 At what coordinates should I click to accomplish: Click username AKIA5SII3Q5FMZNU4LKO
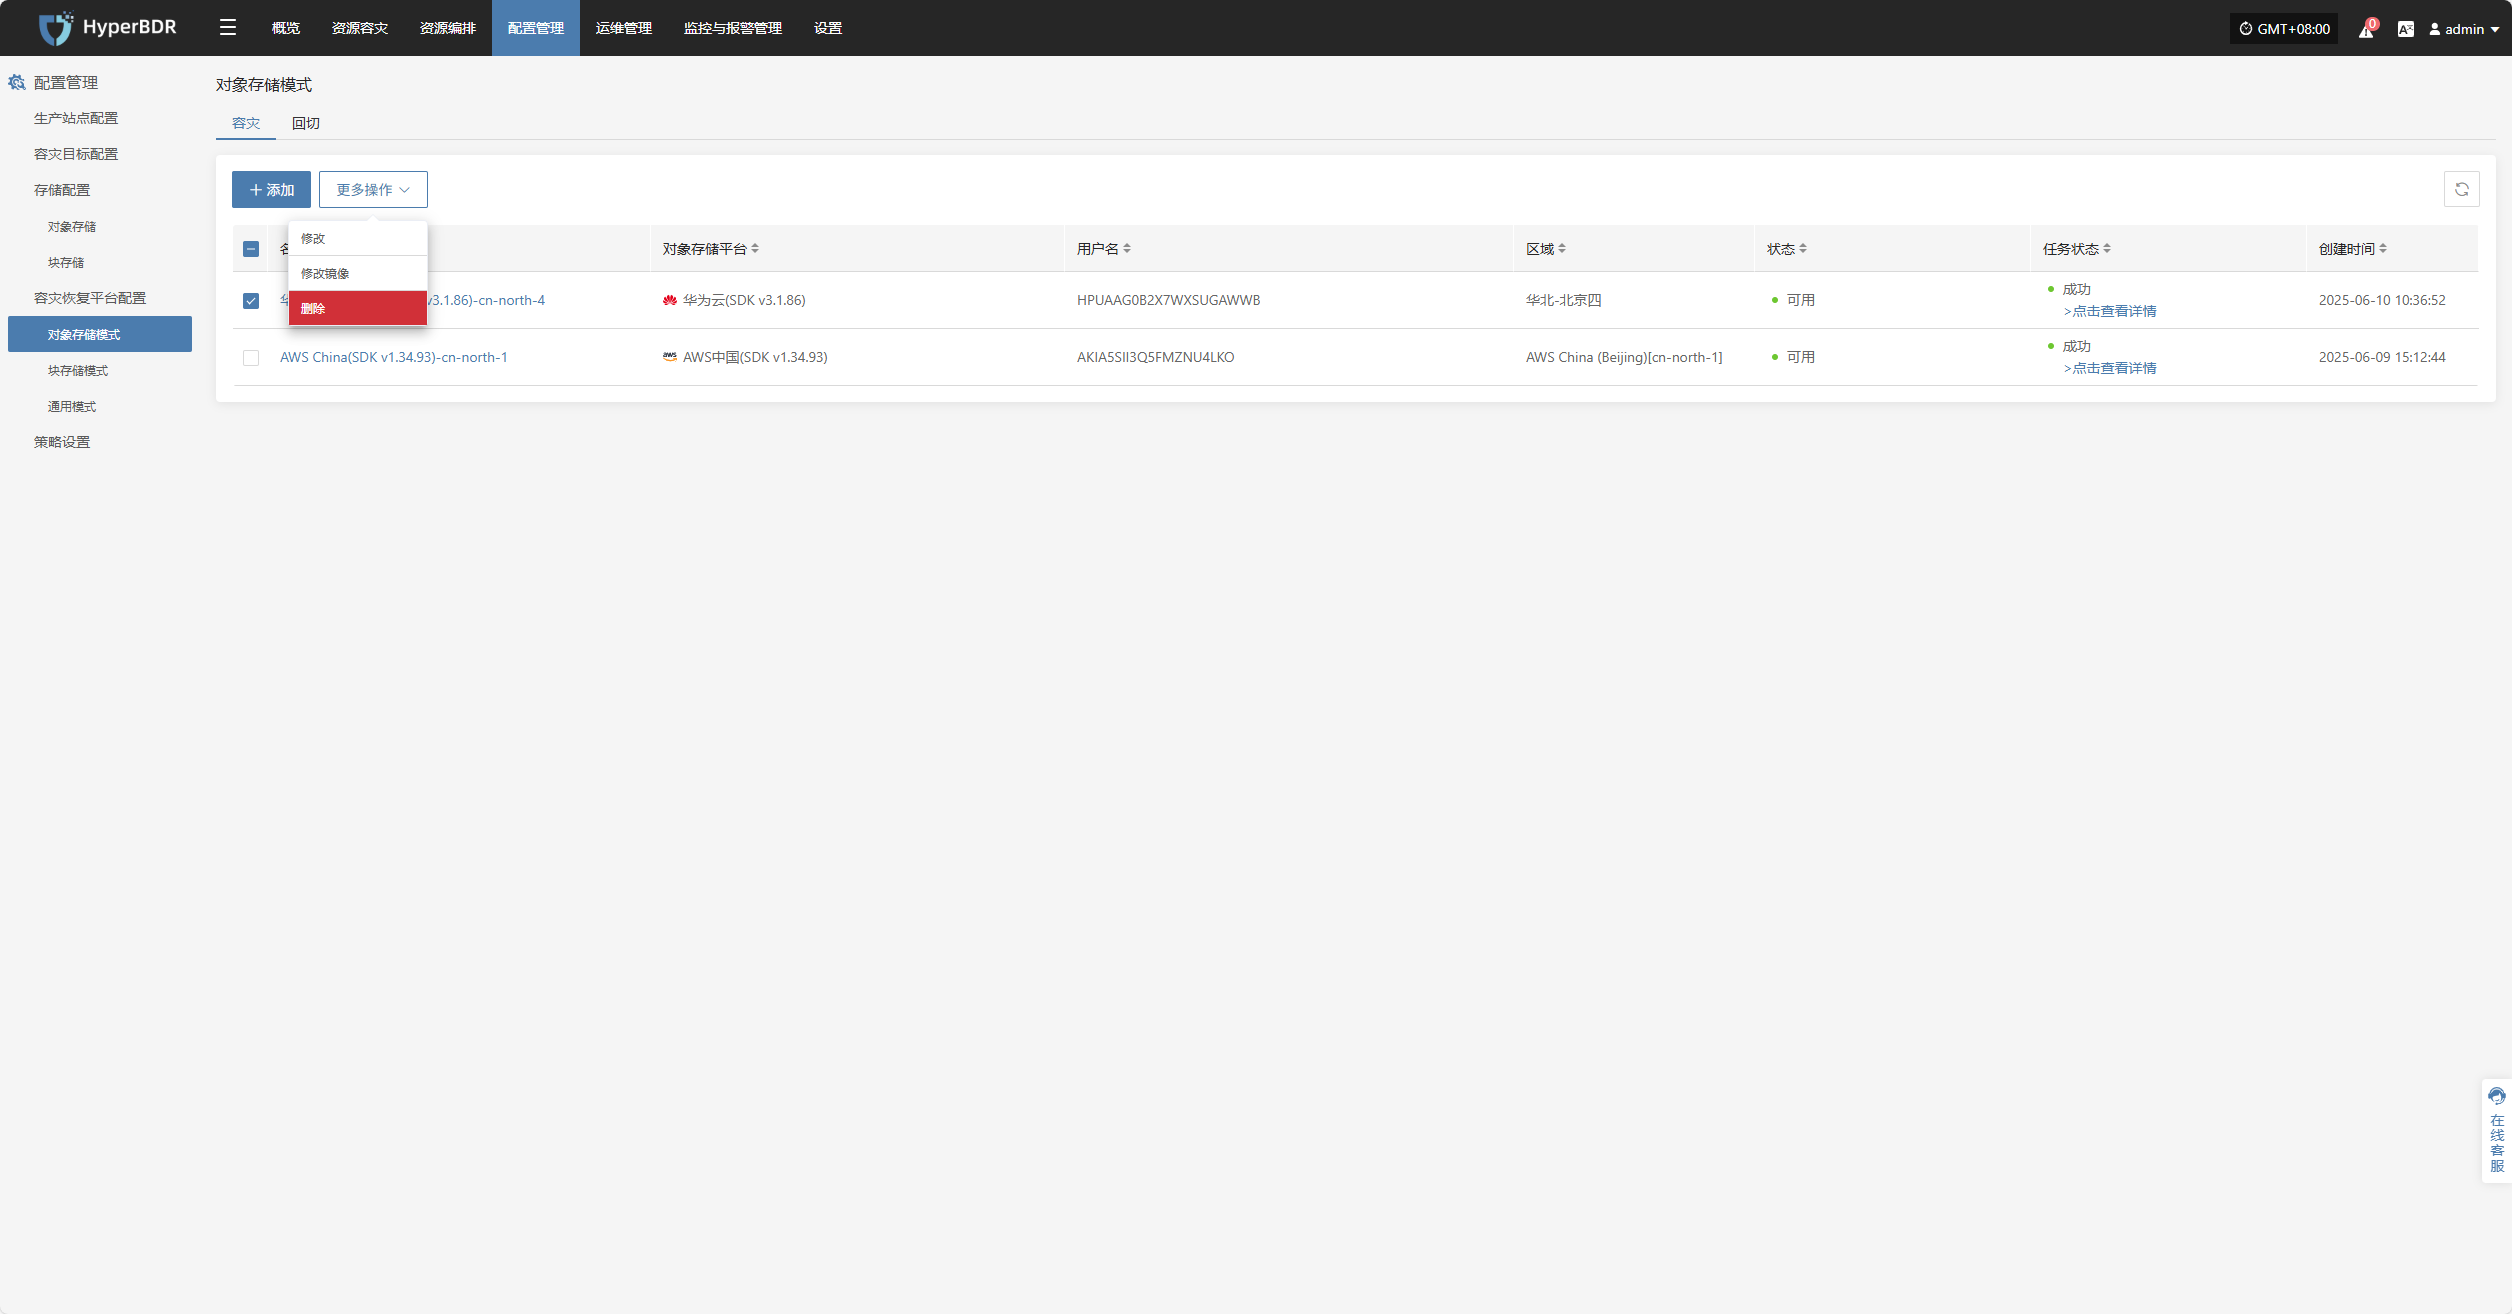coord(1155,357)
